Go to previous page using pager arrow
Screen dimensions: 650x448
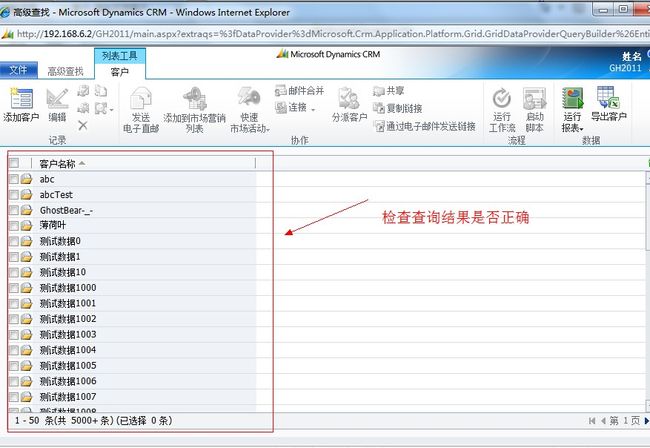(603, 421)
